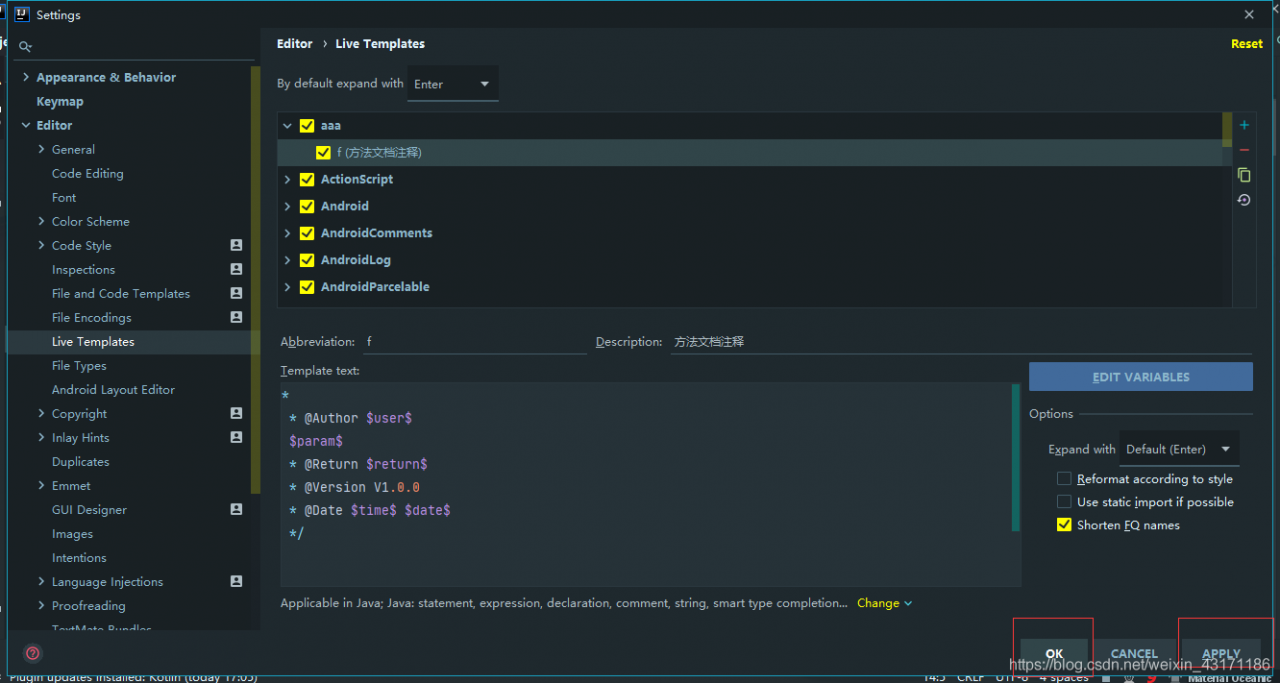Click project-level icon beside File and Code Templates
Image resolution: width=1280 pixels, height=683 pixels.
click(x=236, y=293)
